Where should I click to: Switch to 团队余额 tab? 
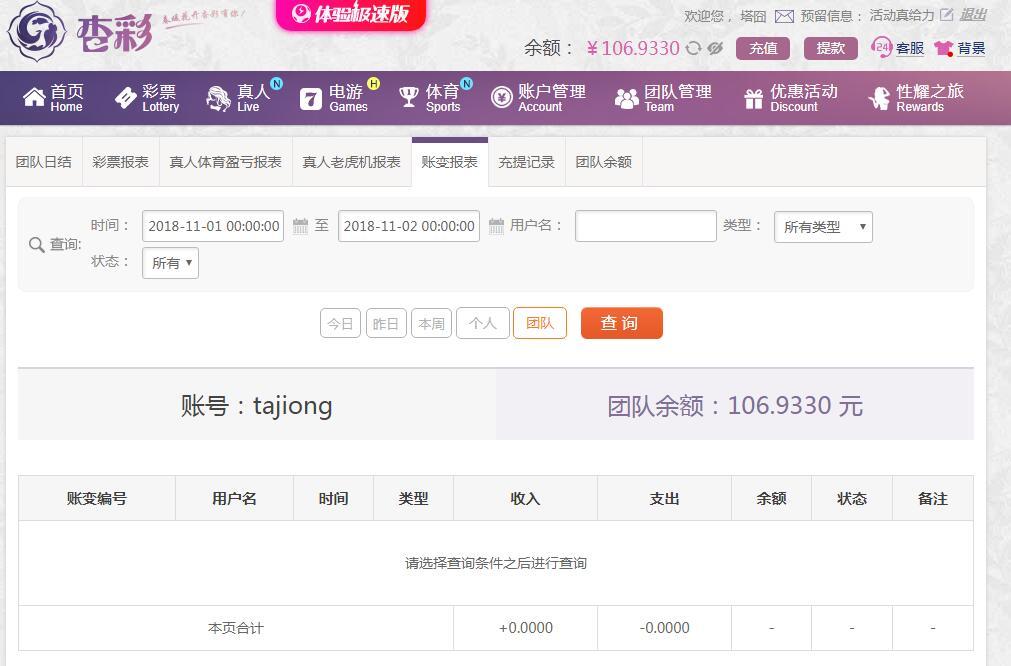pyautogui.click(x=604, y=162)
